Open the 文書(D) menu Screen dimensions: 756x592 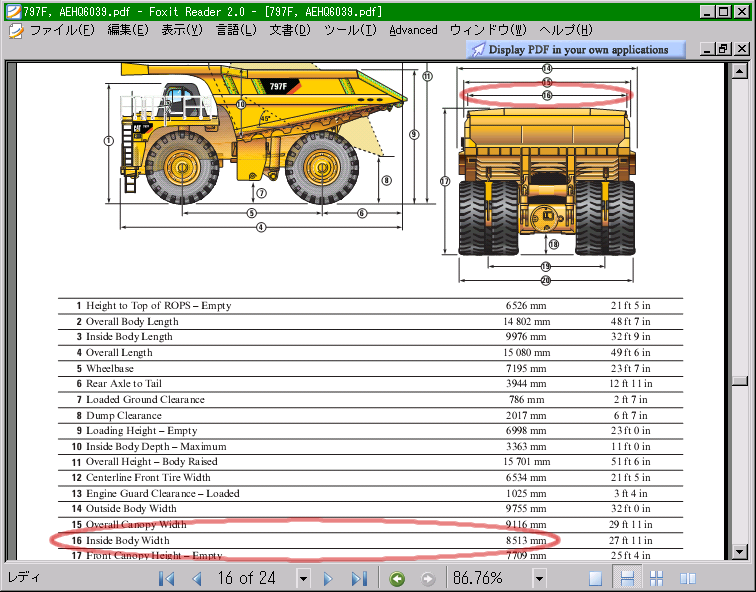(290, 30)
